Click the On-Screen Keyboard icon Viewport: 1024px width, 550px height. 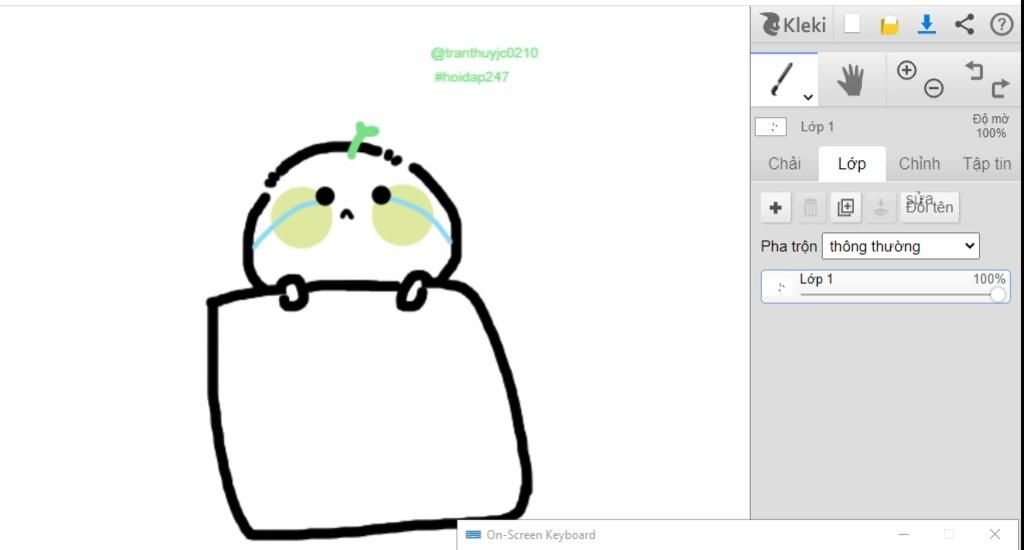[473, 534]
